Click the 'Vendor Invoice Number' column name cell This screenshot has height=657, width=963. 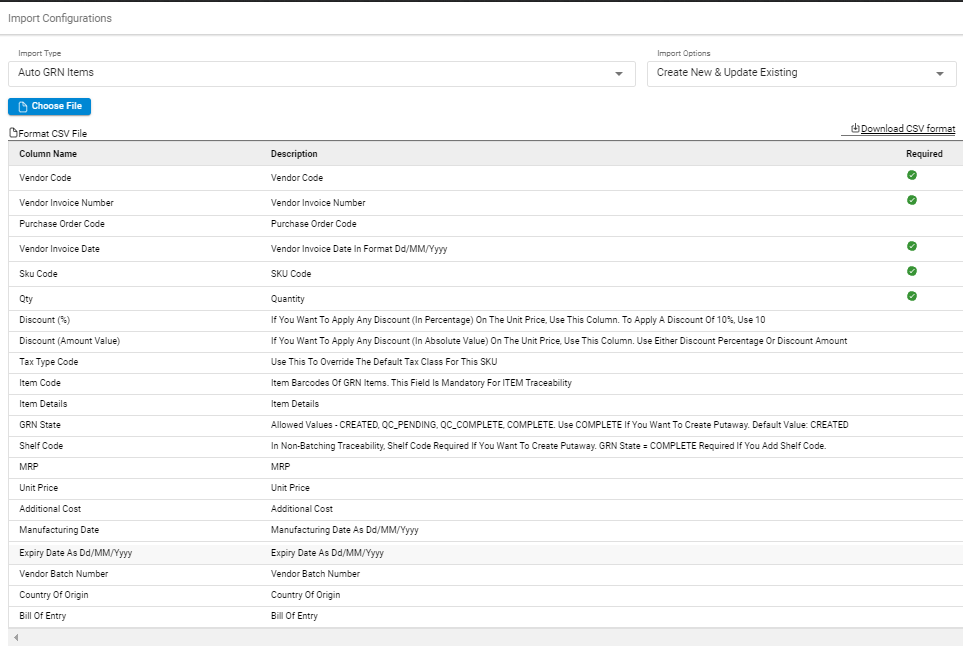click(x=66, y=203)
